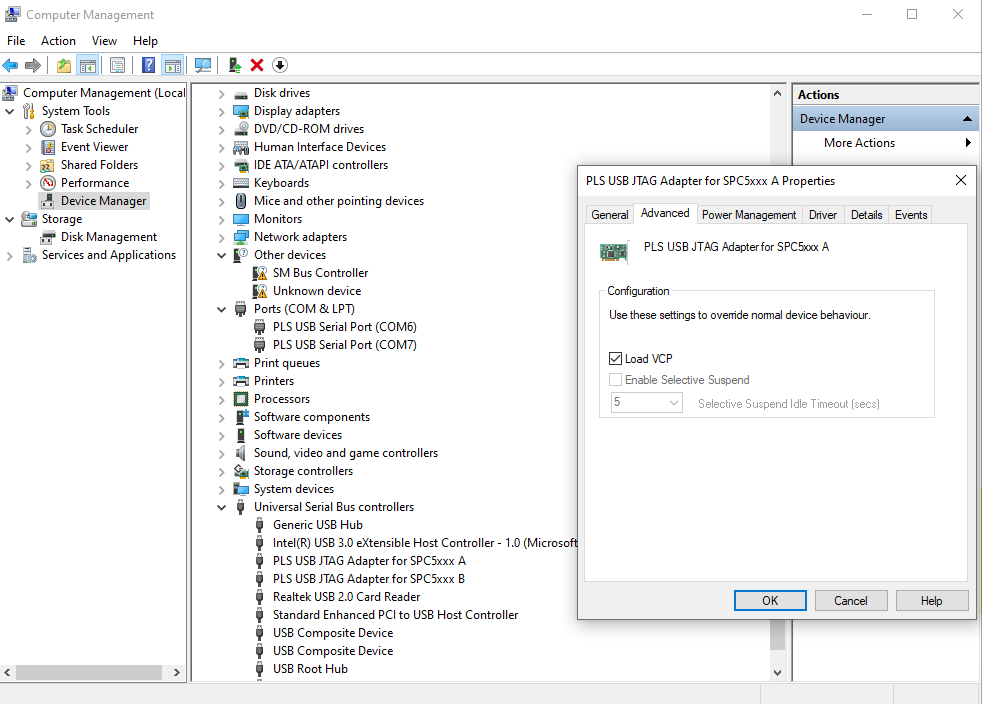The image size is (982, 704).
Task: Expand the Network adapters category
Action: click(222, 236)
